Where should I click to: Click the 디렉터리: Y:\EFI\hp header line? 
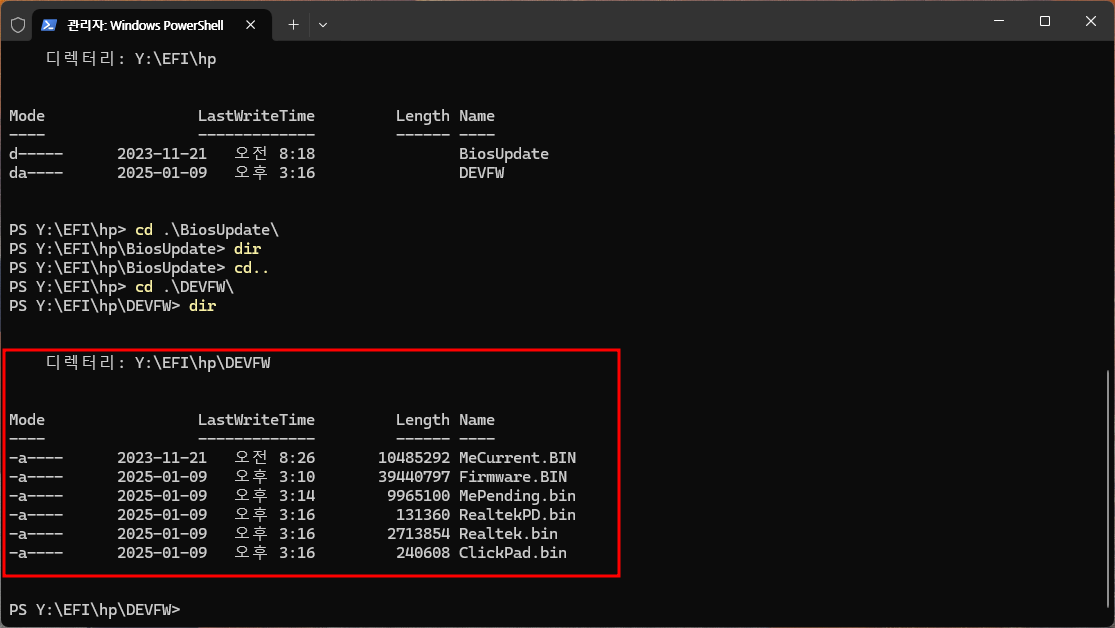131,59
